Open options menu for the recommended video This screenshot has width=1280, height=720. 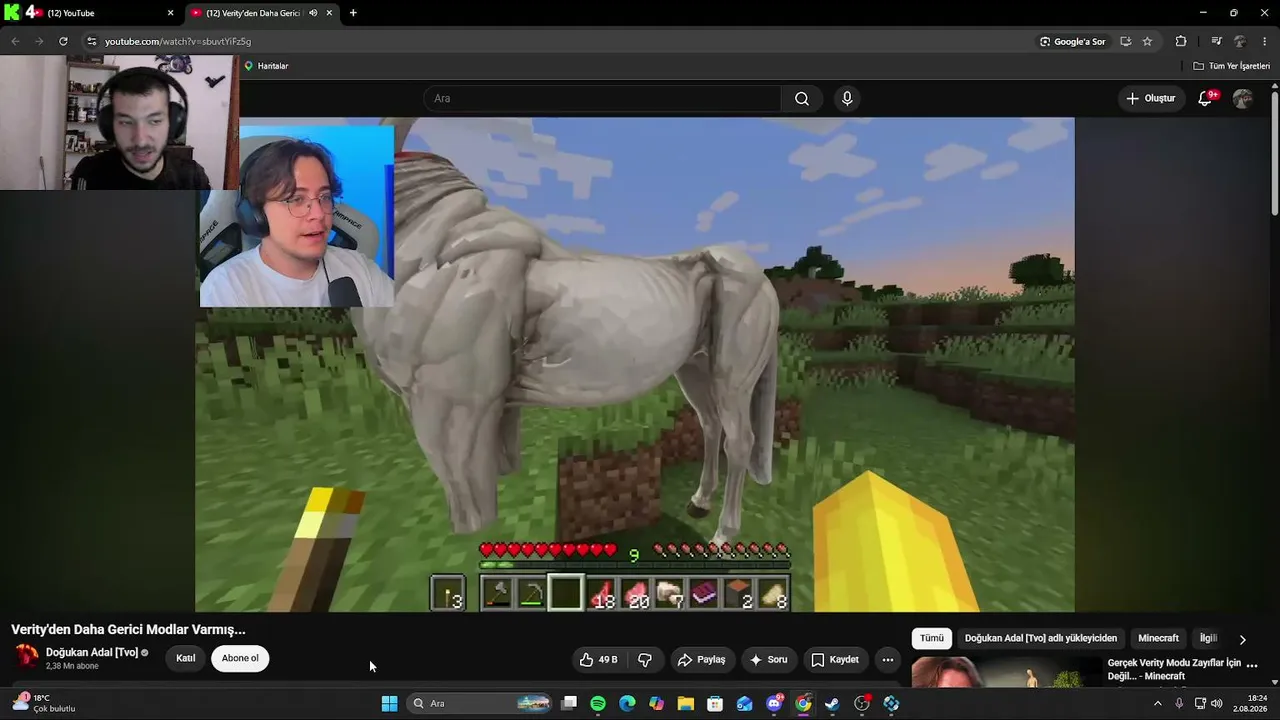click(x=1252, y=664)
